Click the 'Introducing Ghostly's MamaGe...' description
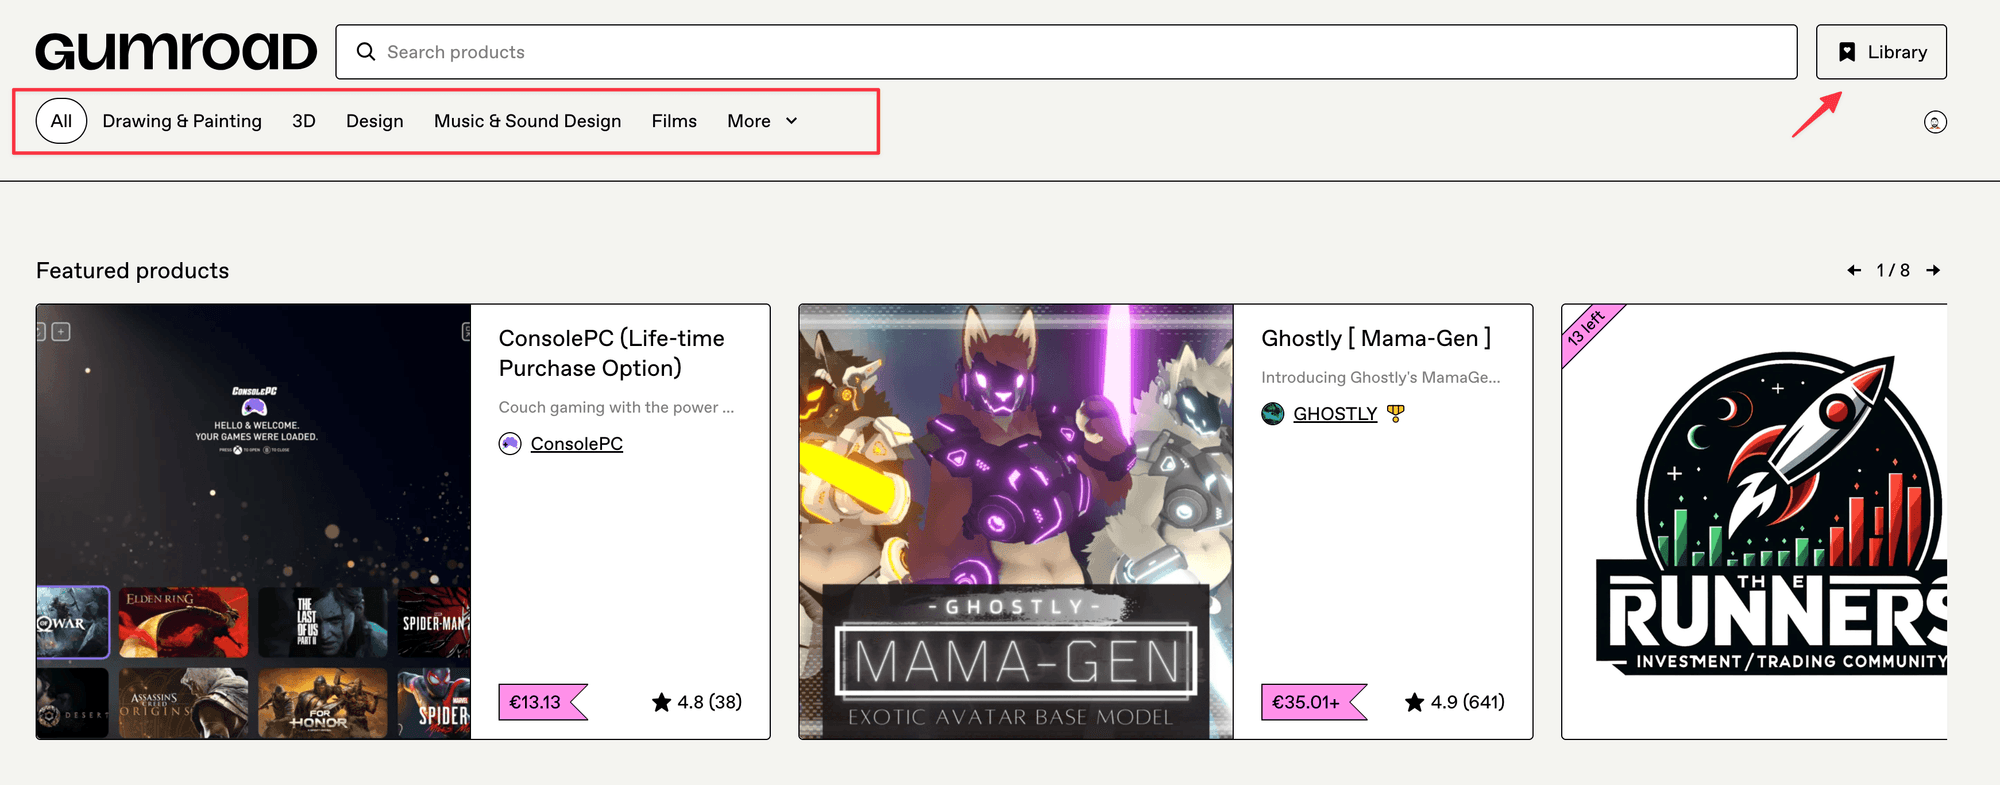The height and width of the screenshot is (785, 2000). 1381,377
